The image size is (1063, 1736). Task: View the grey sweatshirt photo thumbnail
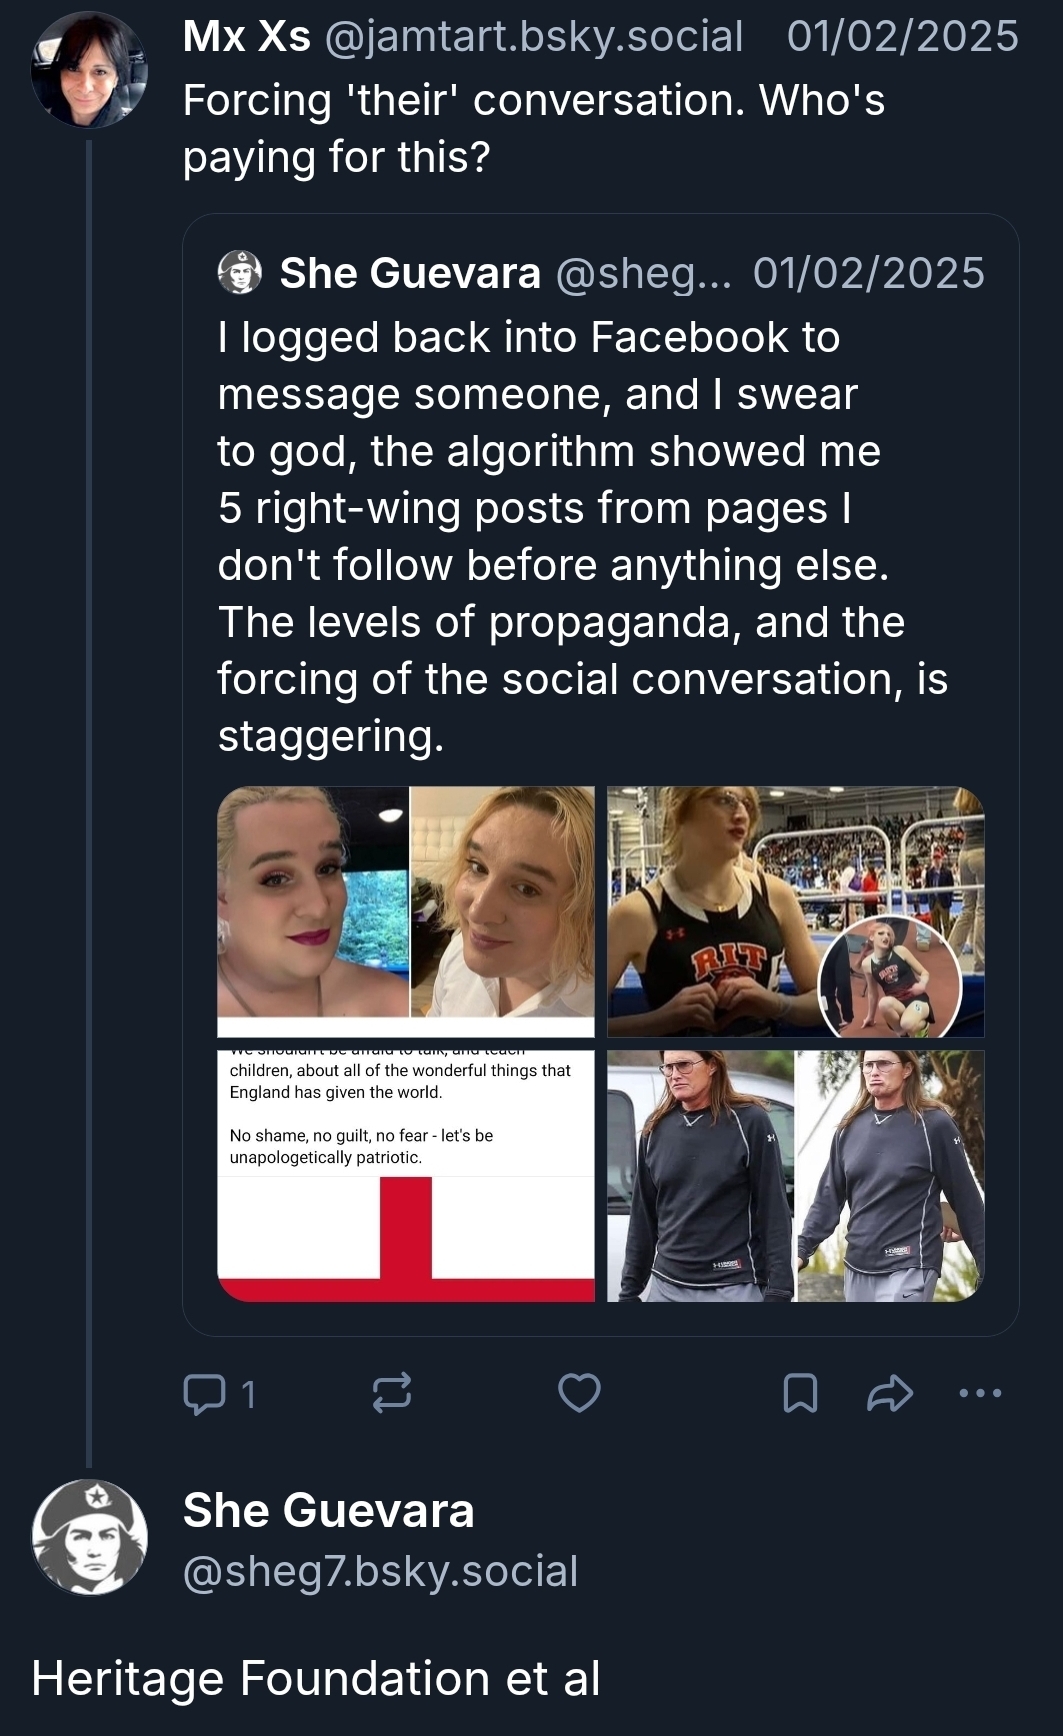(796, 1176)
